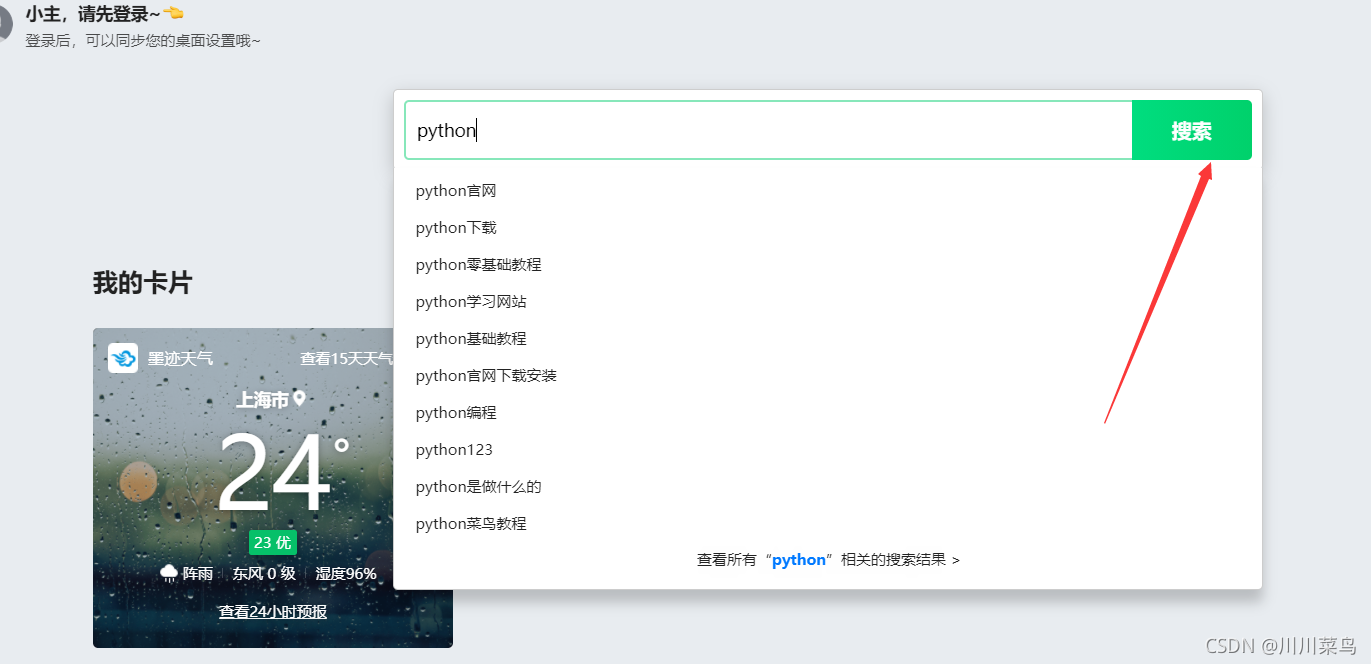Click the user avatar icon at top left

click(x=4, y=24)
